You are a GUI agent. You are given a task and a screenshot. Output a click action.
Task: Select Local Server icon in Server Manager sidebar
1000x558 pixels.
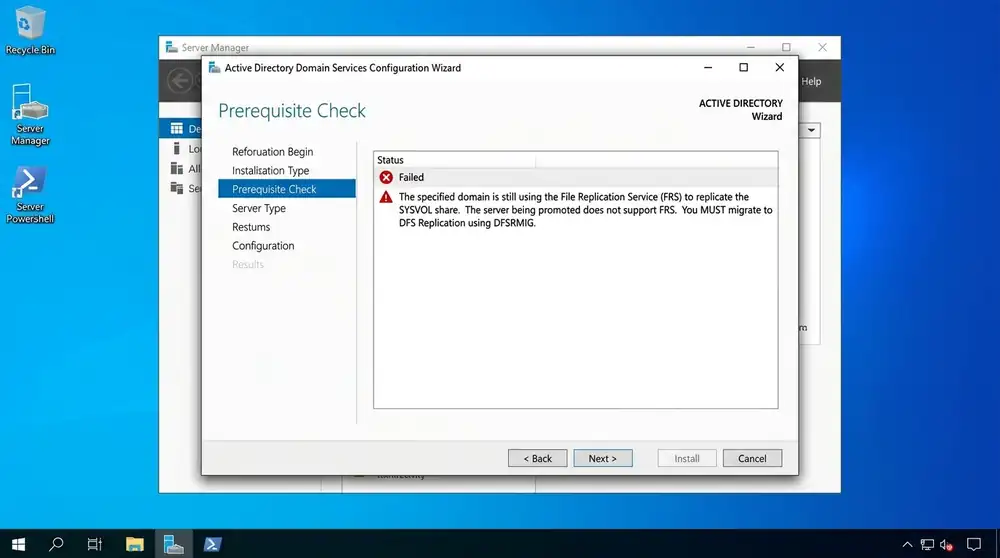(x=177, y=149)
